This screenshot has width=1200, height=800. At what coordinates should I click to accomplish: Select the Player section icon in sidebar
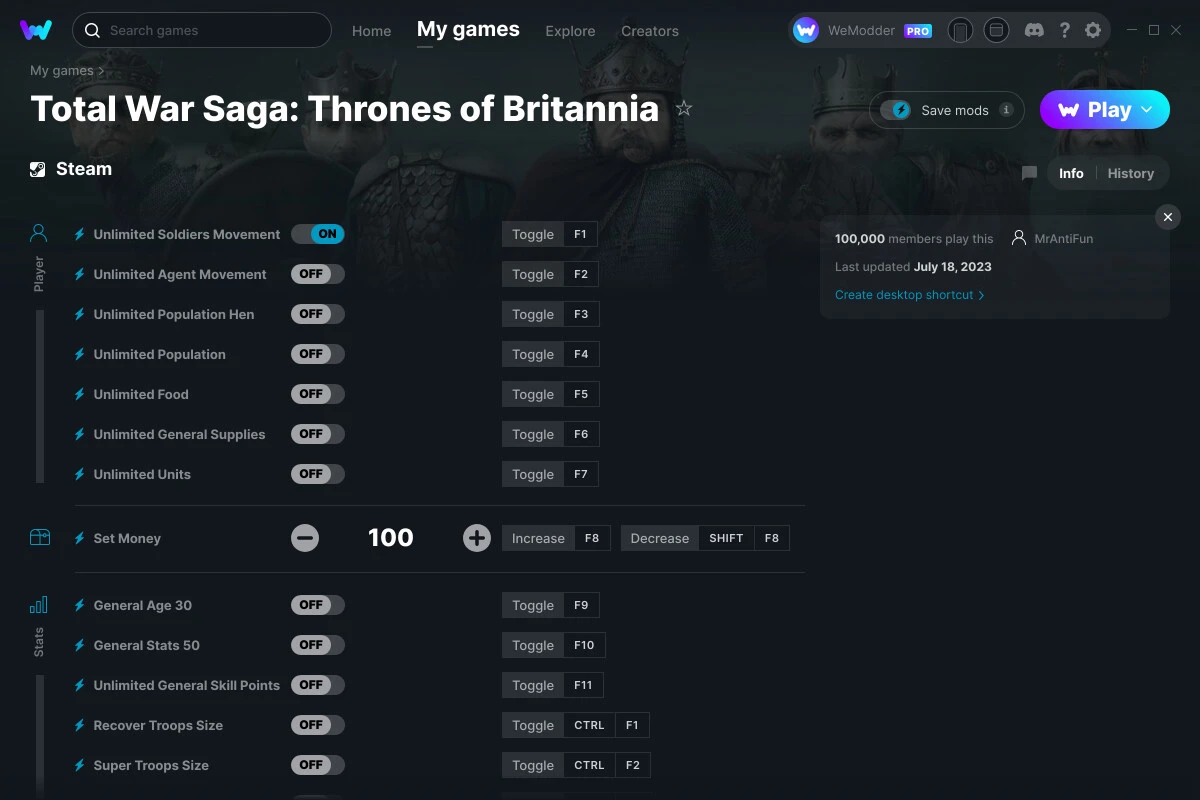coord(38,232)
